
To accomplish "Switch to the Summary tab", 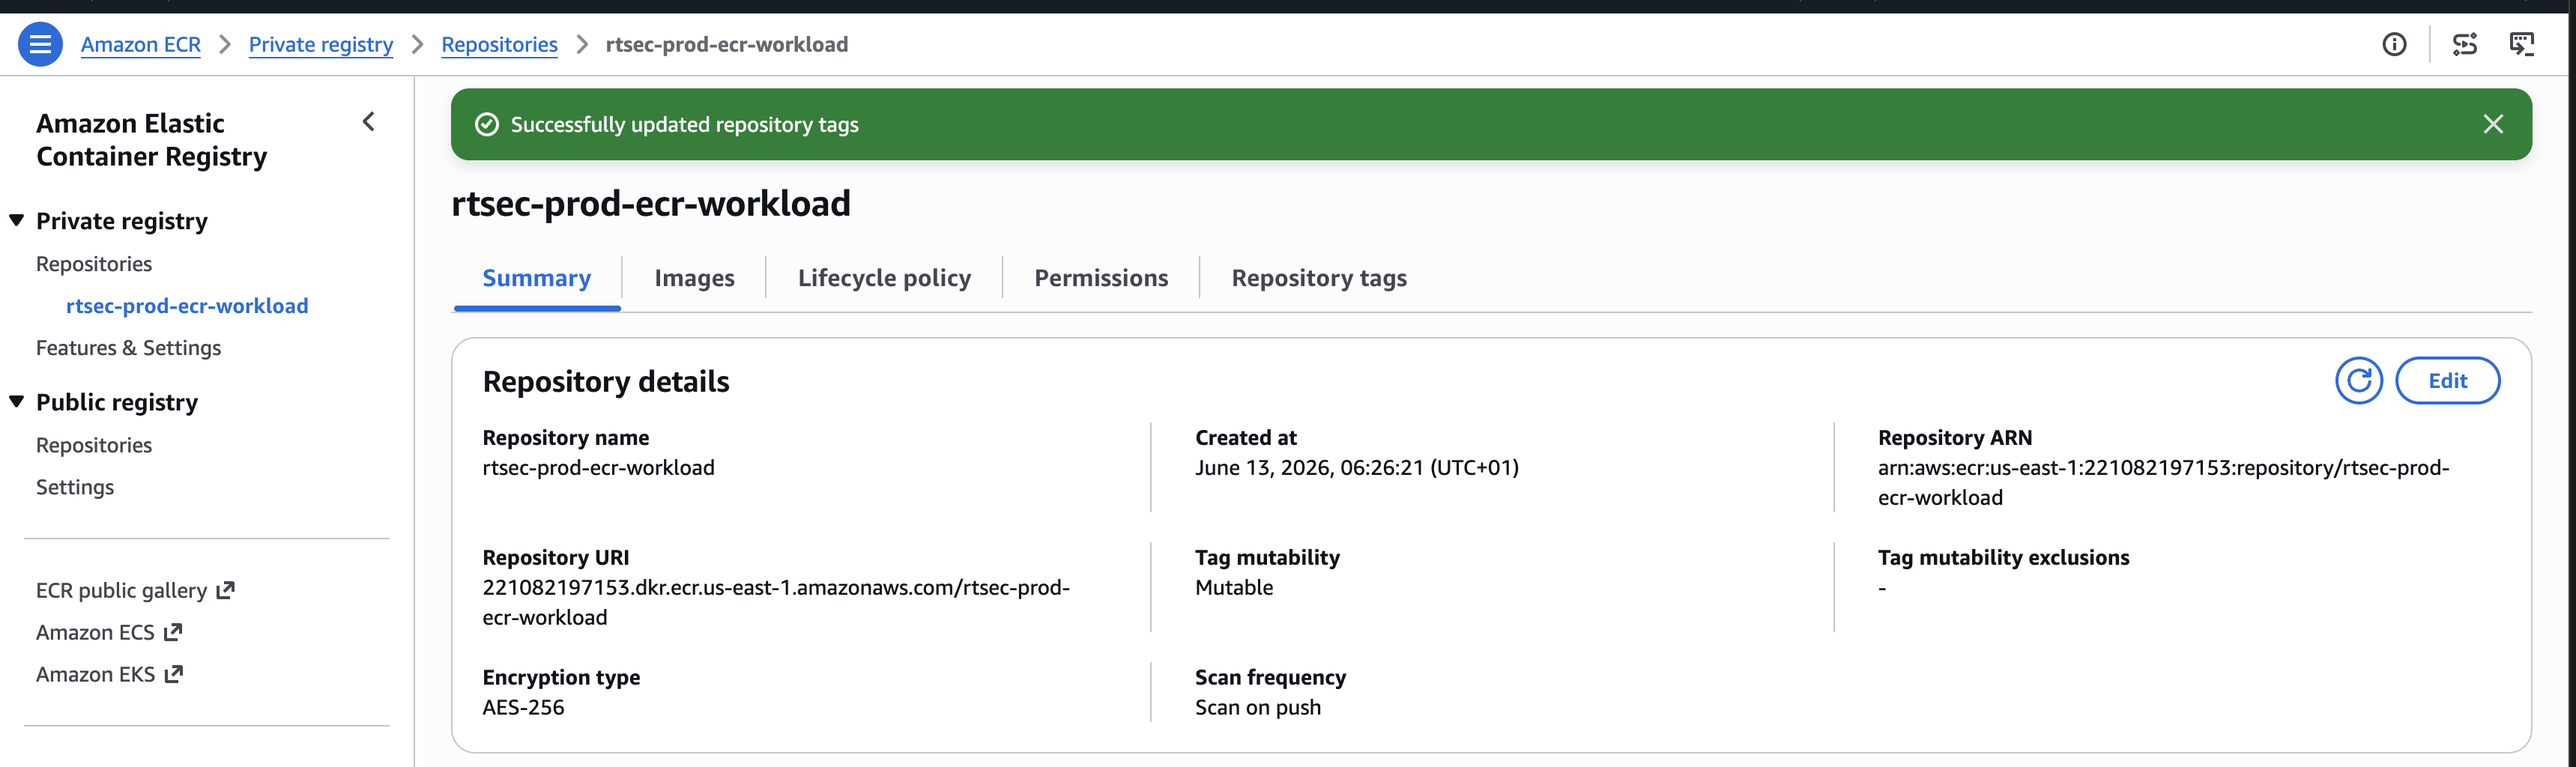I will (536, 278).
